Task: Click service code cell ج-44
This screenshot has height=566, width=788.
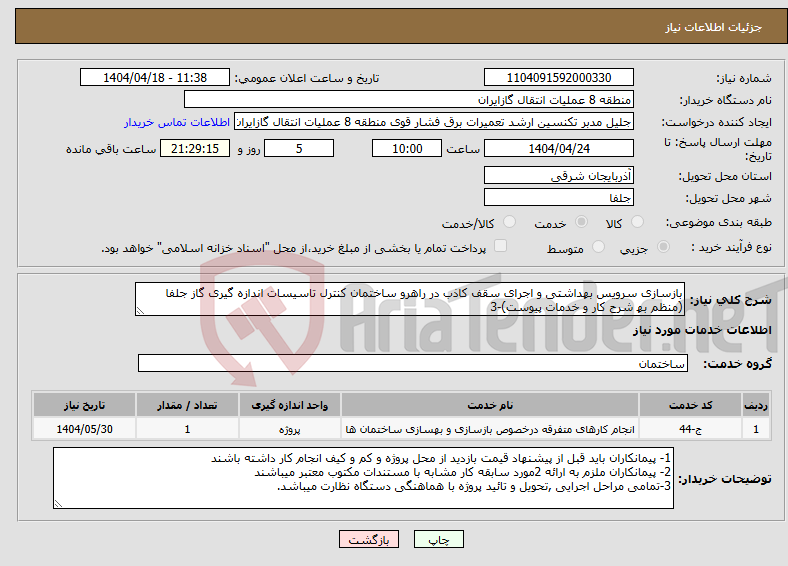Action: [x=691, y=429]
